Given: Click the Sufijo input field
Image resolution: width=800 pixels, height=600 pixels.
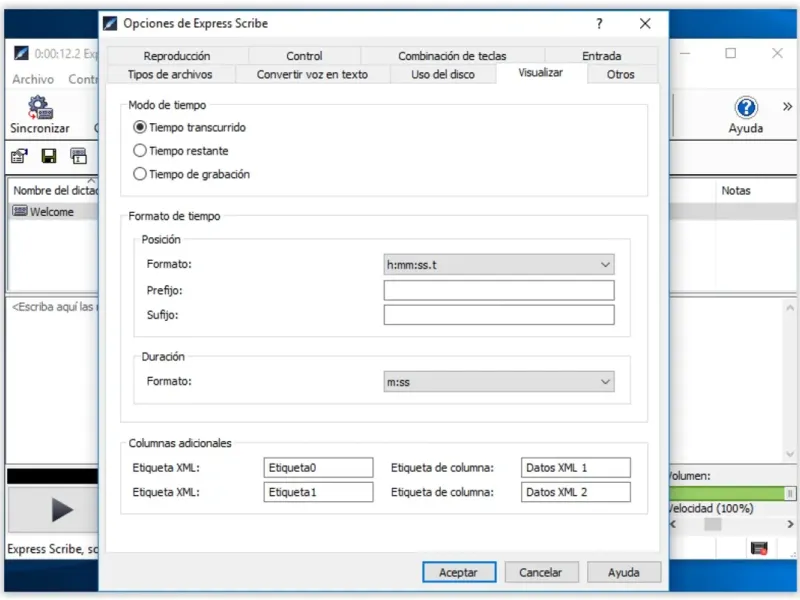Looking at the screenshot, I should point(498,315).
